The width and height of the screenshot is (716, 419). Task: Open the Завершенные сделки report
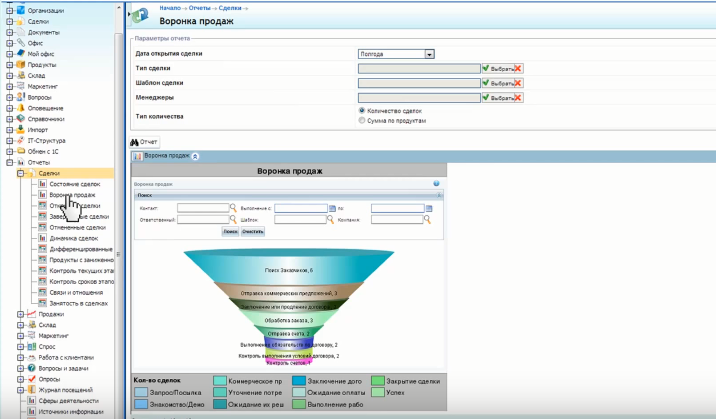(x=79, y=216)
